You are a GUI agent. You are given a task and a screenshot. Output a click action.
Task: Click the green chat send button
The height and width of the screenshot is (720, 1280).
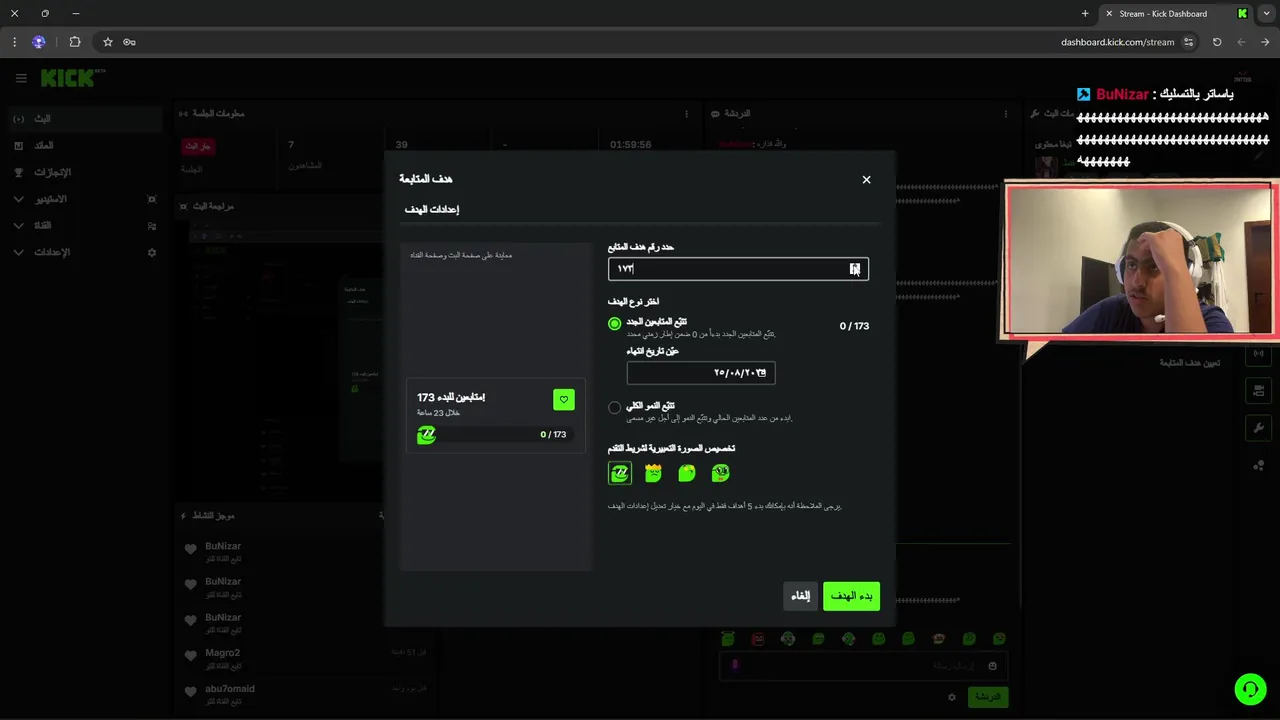point(987,697)
